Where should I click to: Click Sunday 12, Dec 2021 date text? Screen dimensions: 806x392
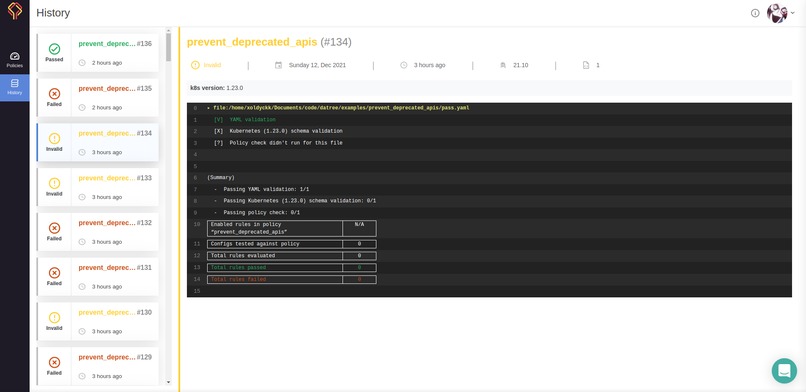(317, 65)
